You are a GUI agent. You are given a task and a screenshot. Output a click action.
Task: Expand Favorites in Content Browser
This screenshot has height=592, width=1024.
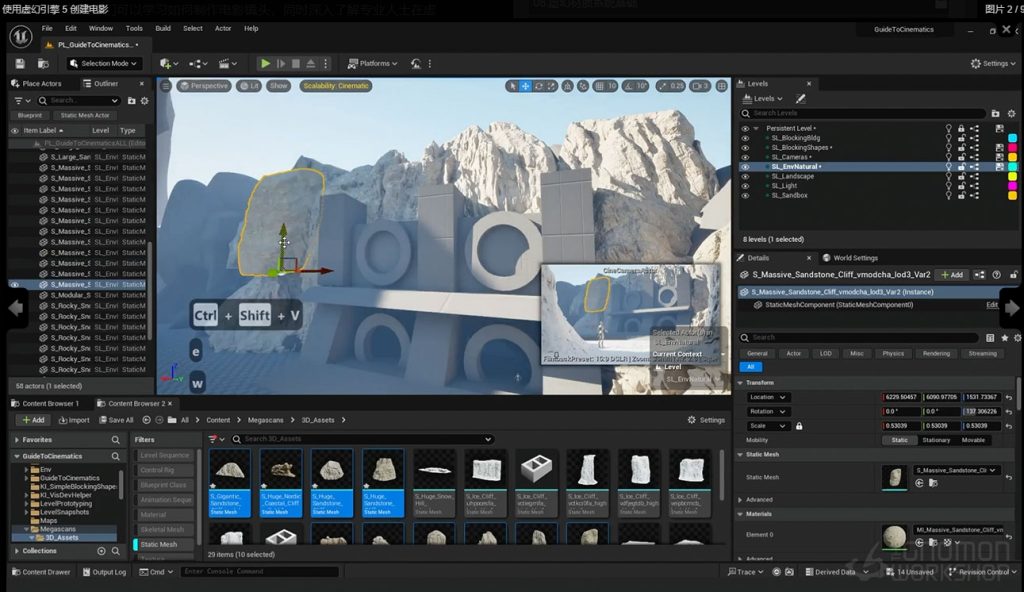[x=17, y=440]
